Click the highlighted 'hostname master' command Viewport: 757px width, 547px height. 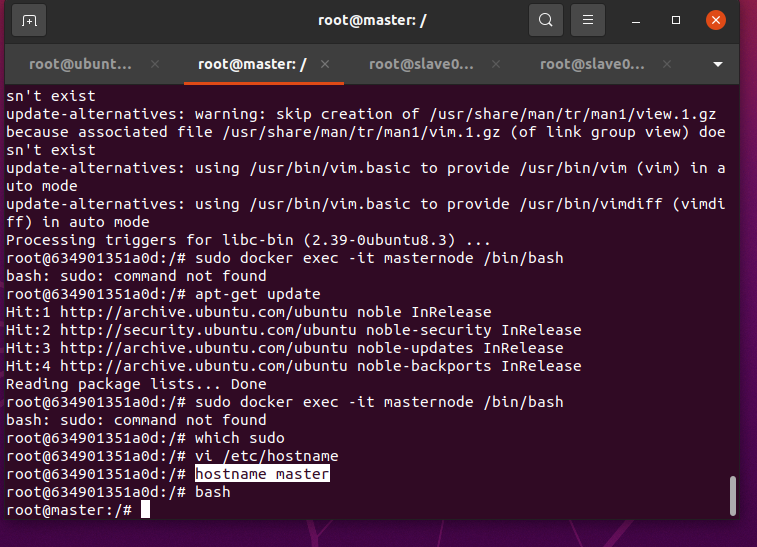click(x=262, y=474)
